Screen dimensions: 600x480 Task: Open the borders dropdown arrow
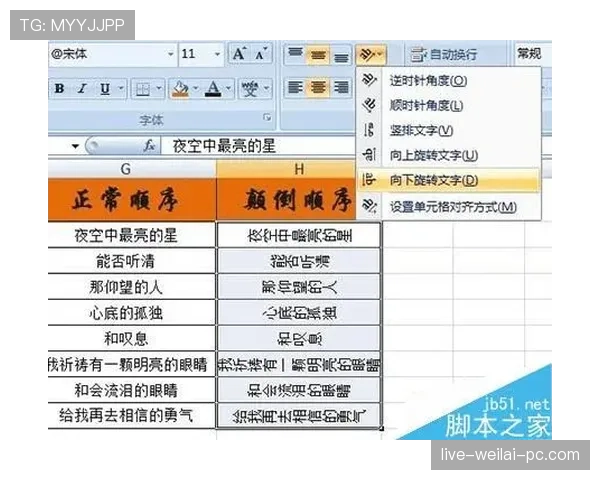(x=159, y=89)
